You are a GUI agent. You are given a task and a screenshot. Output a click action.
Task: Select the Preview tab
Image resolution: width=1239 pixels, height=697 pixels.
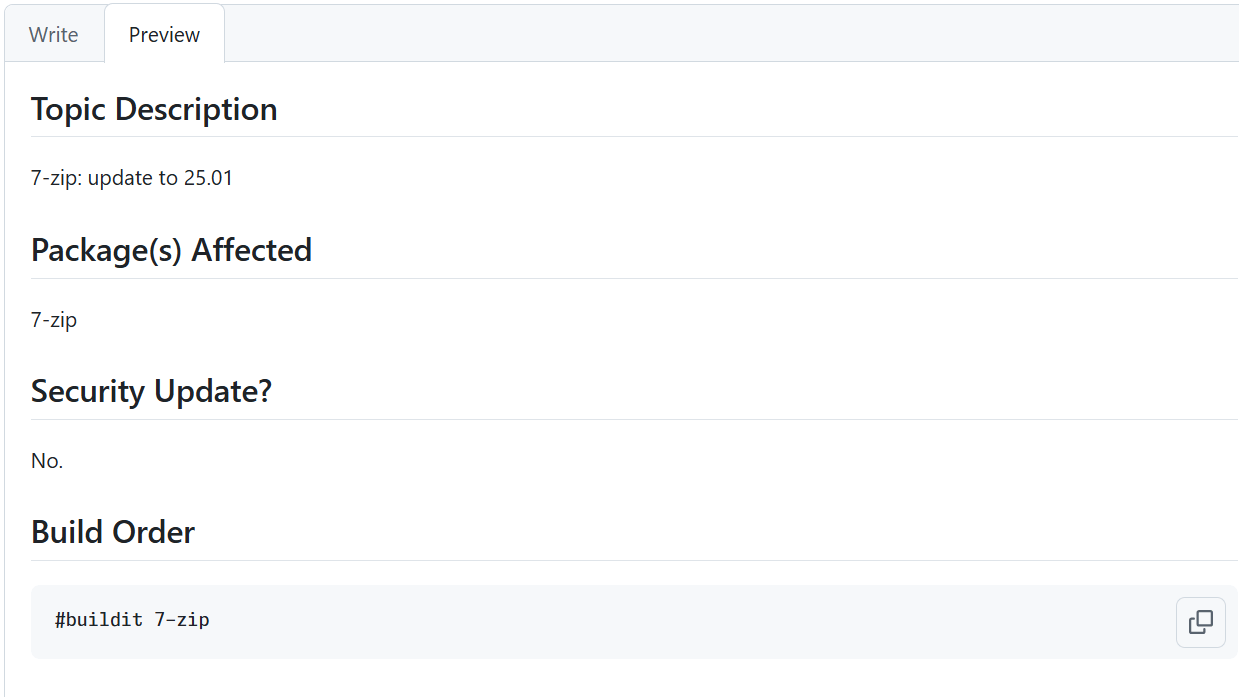coord(165,34)
